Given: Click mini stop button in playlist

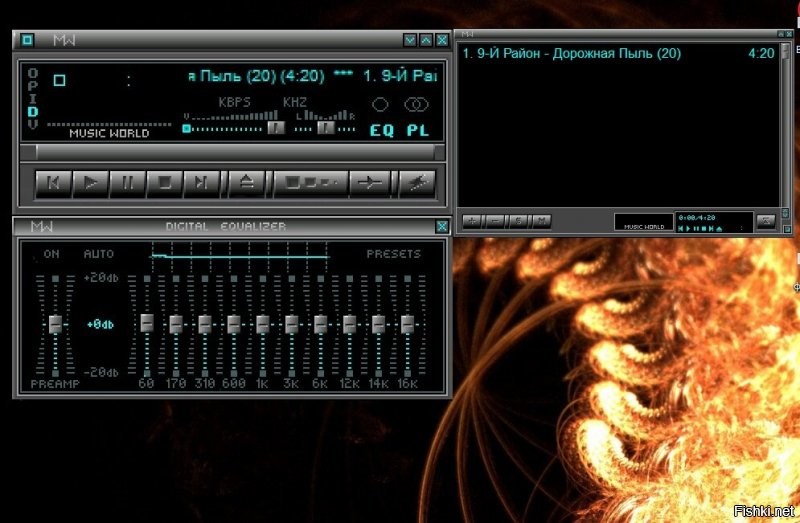Looking at the screenshot, I should point(704,229).
